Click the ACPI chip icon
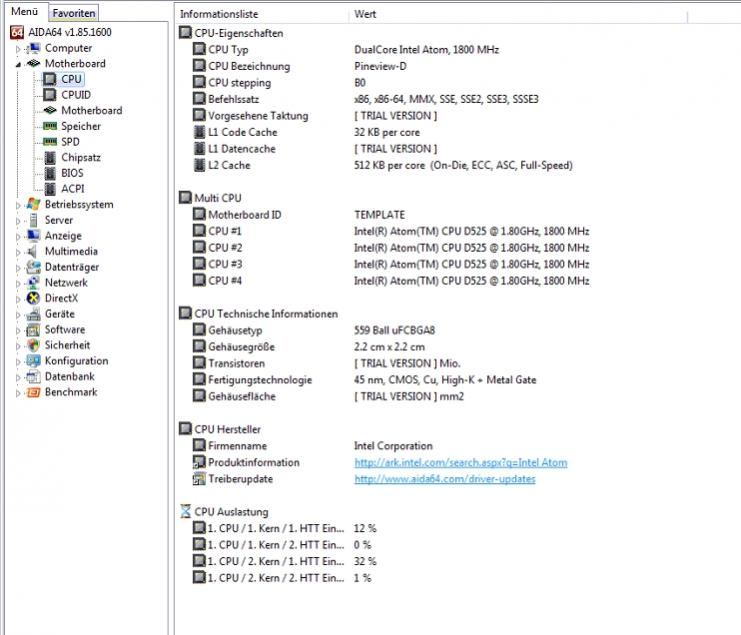The image size is (741, 635). (50, 189)
